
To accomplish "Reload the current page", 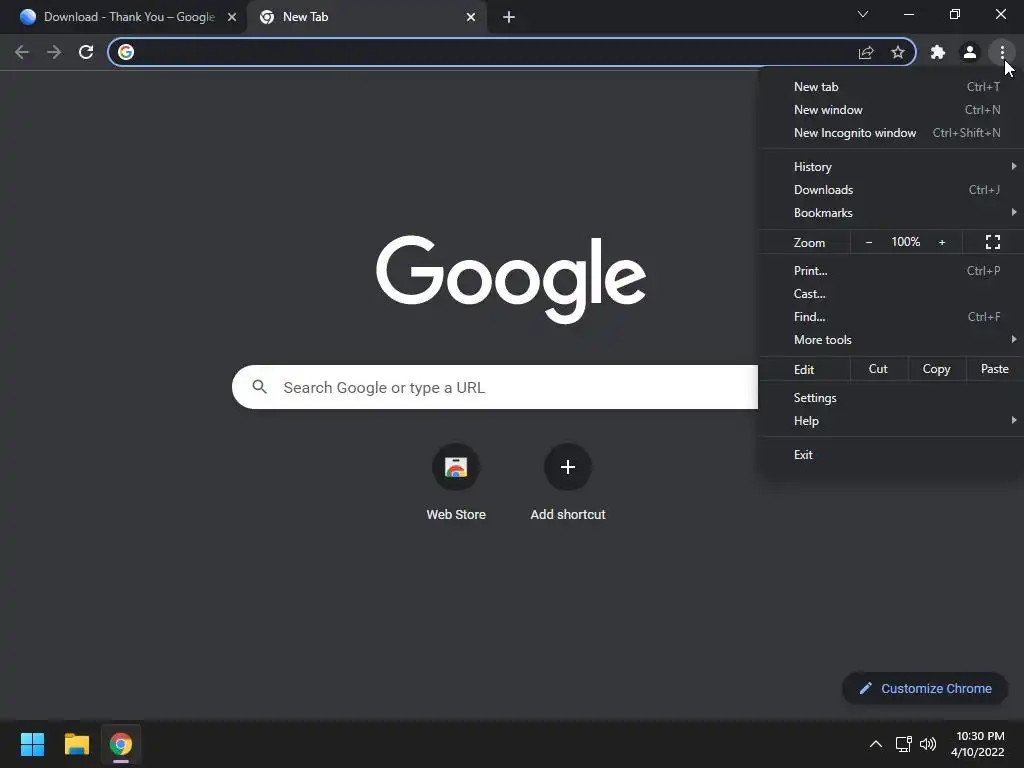I will click(x=86, y=52).
